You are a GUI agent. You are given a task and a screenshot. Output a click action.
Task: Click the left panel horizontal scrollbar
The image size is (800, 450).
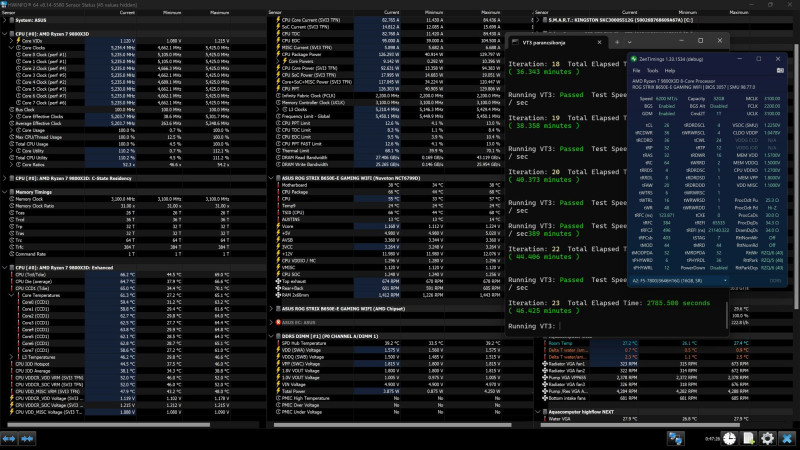click(108, 424)
